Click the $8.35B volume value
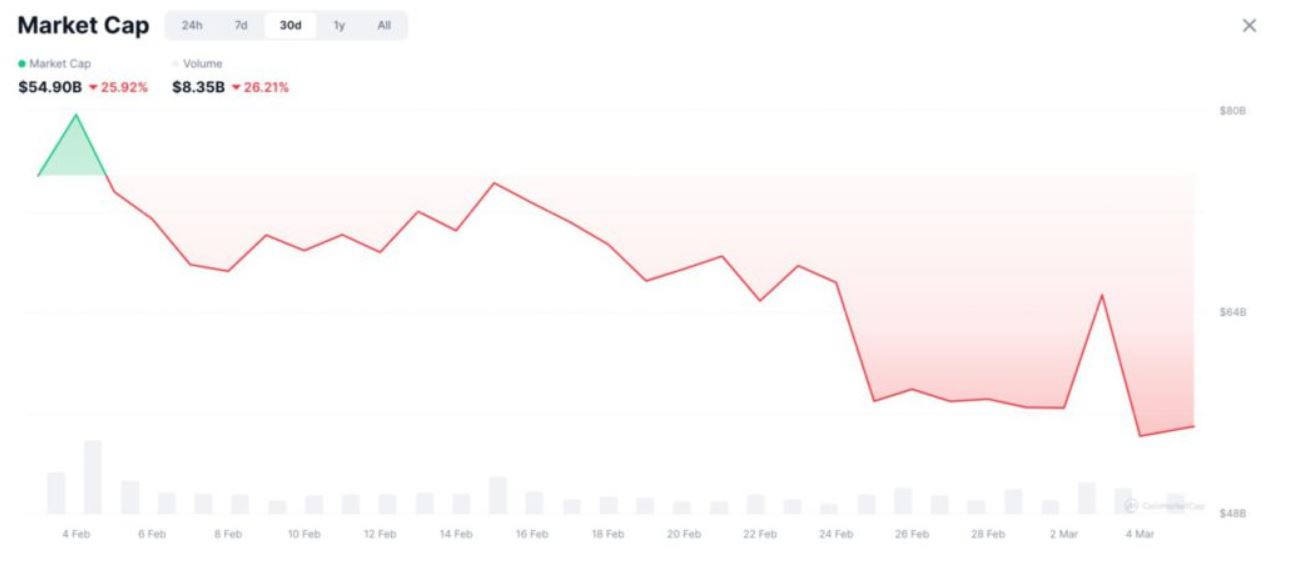 198,87
